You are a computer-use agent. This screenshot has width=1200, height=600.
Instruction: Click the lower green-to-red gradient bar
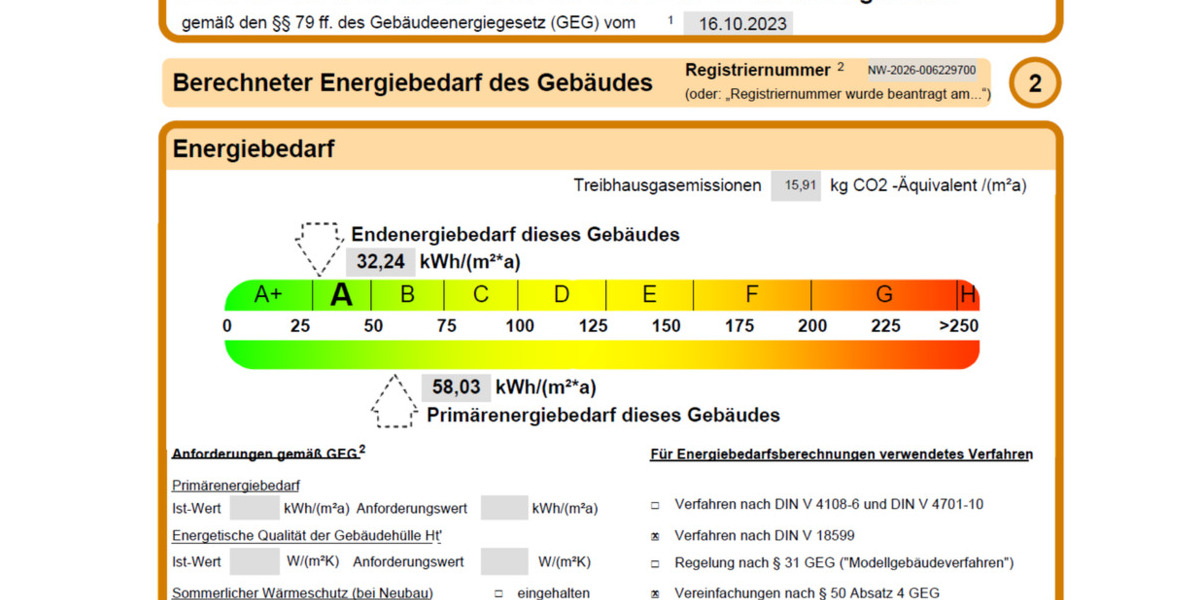coord(602,355)
